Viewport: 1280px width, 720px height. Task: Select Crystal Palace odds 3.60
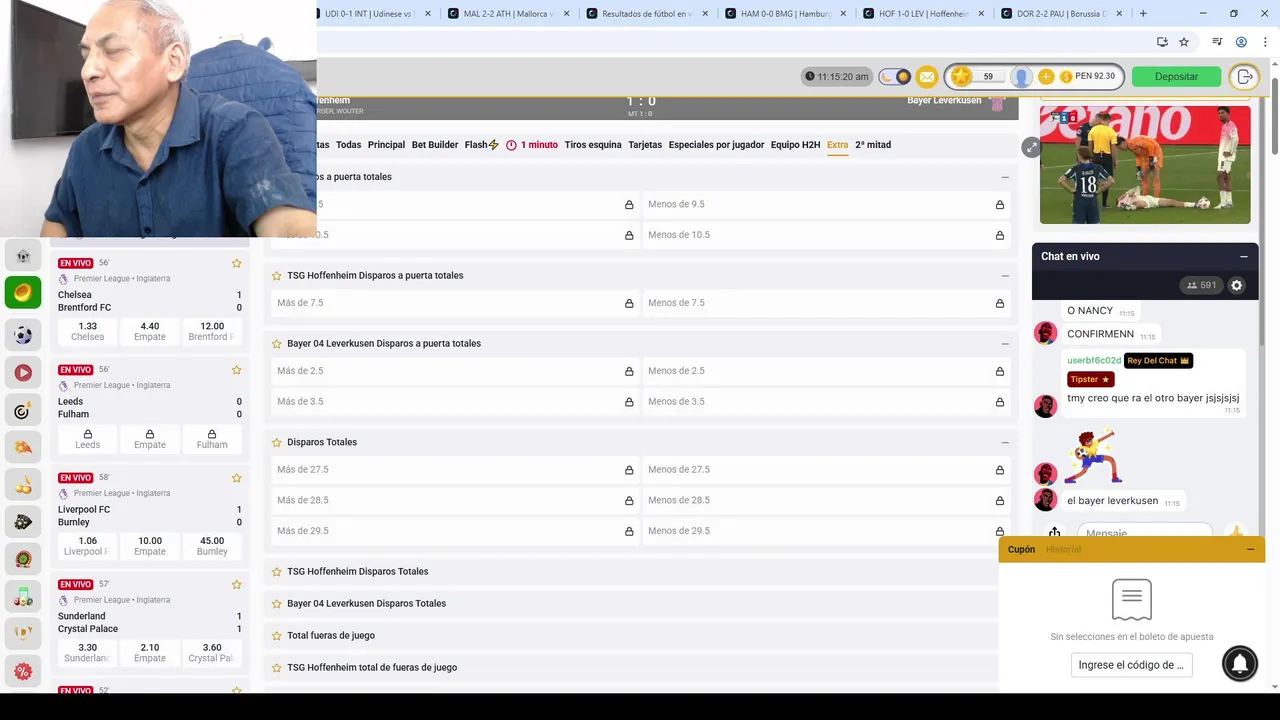point(212,653)
